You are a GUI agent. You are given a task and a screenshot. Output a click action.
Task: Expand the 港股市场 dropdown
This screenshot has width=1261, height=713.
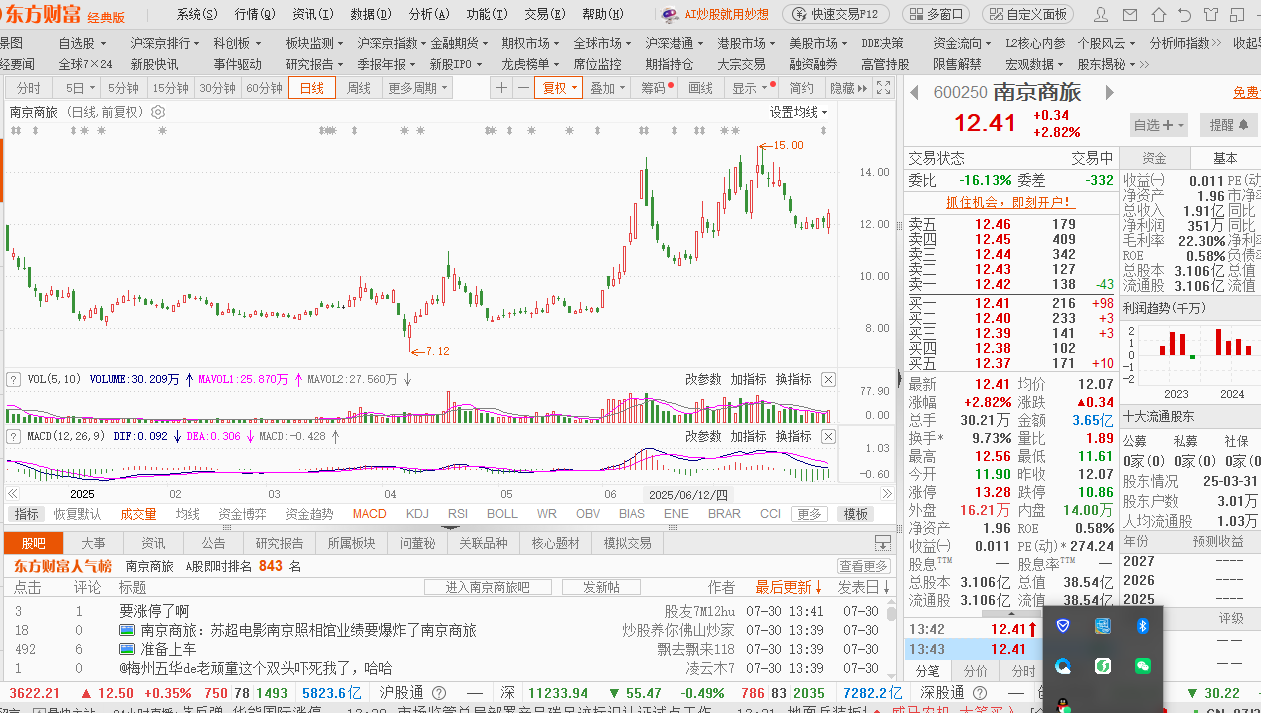745,43
